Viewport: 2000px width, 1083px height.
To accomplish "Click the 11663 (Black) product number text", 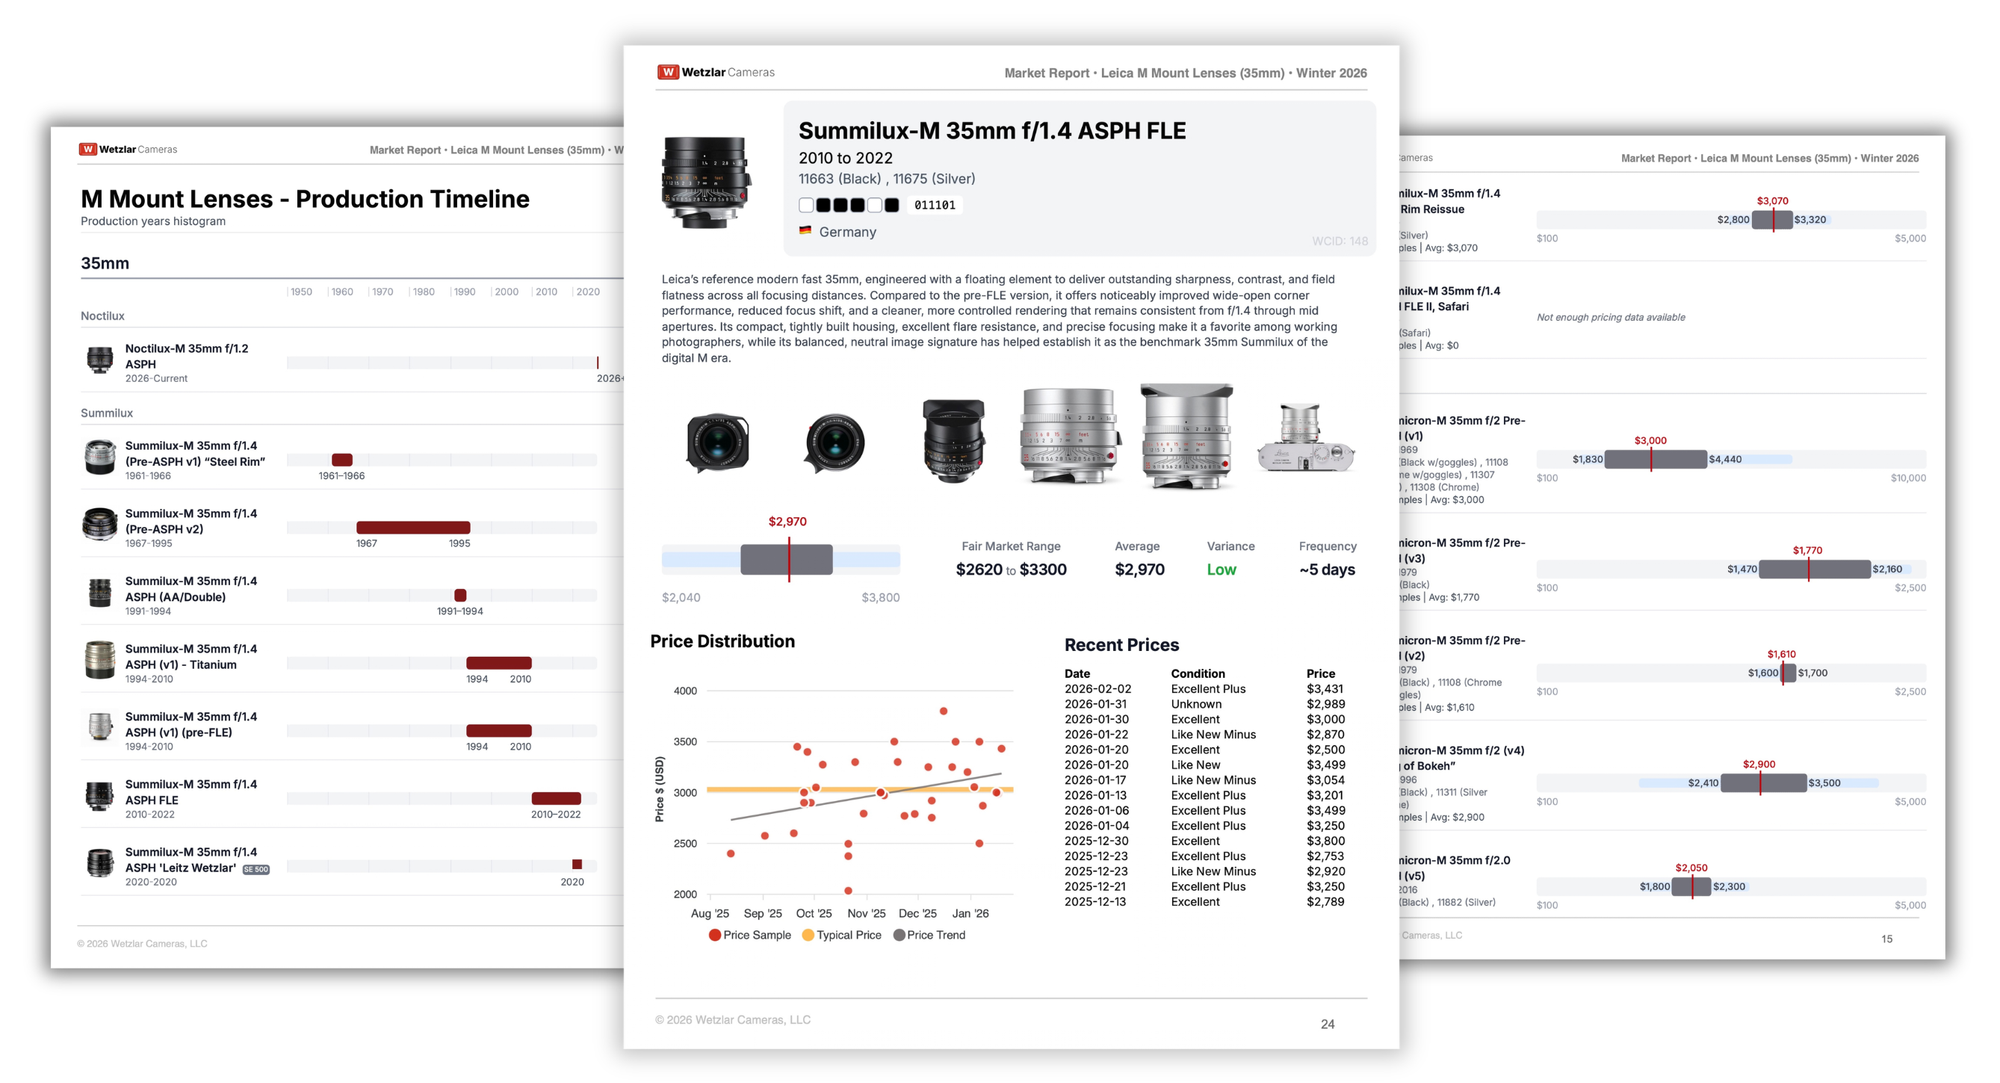I will point(839,179).
